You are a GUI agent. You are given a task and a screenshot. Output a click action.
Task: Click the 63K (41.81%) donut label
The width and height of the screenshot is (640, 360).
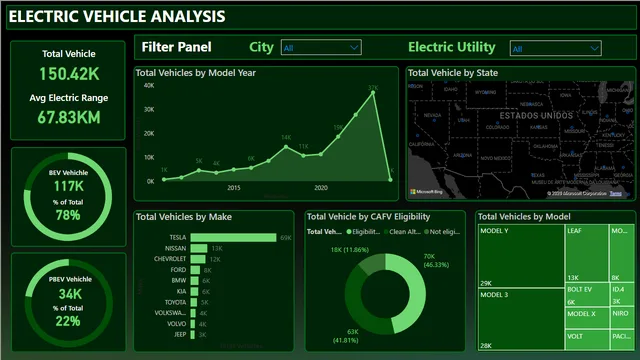pyautogui.click(x=346, y=336)
